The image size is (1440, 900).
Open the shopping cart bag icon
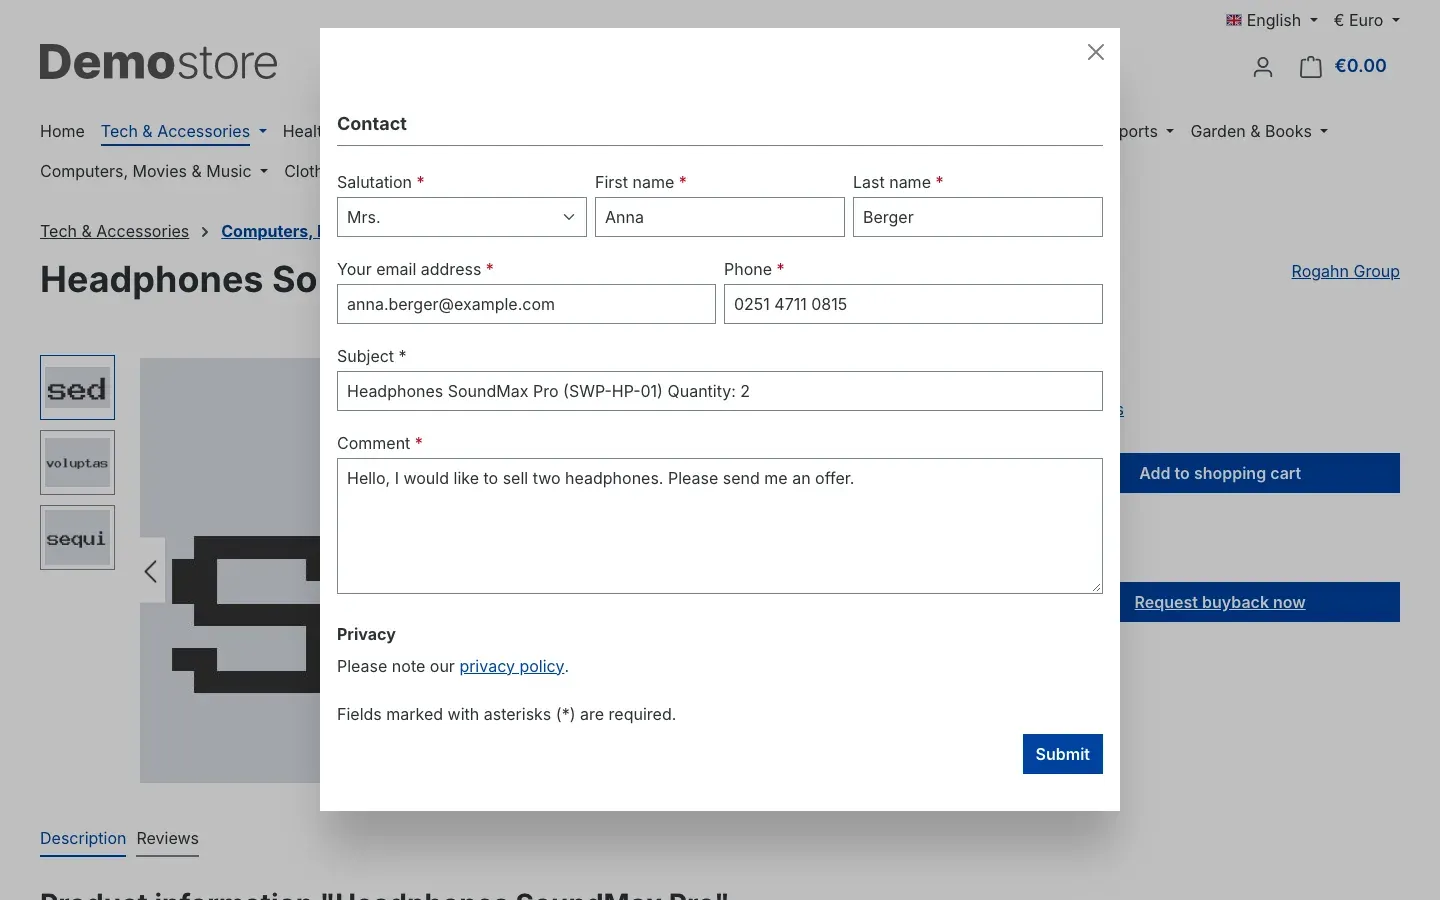[x=1311, y=67]
